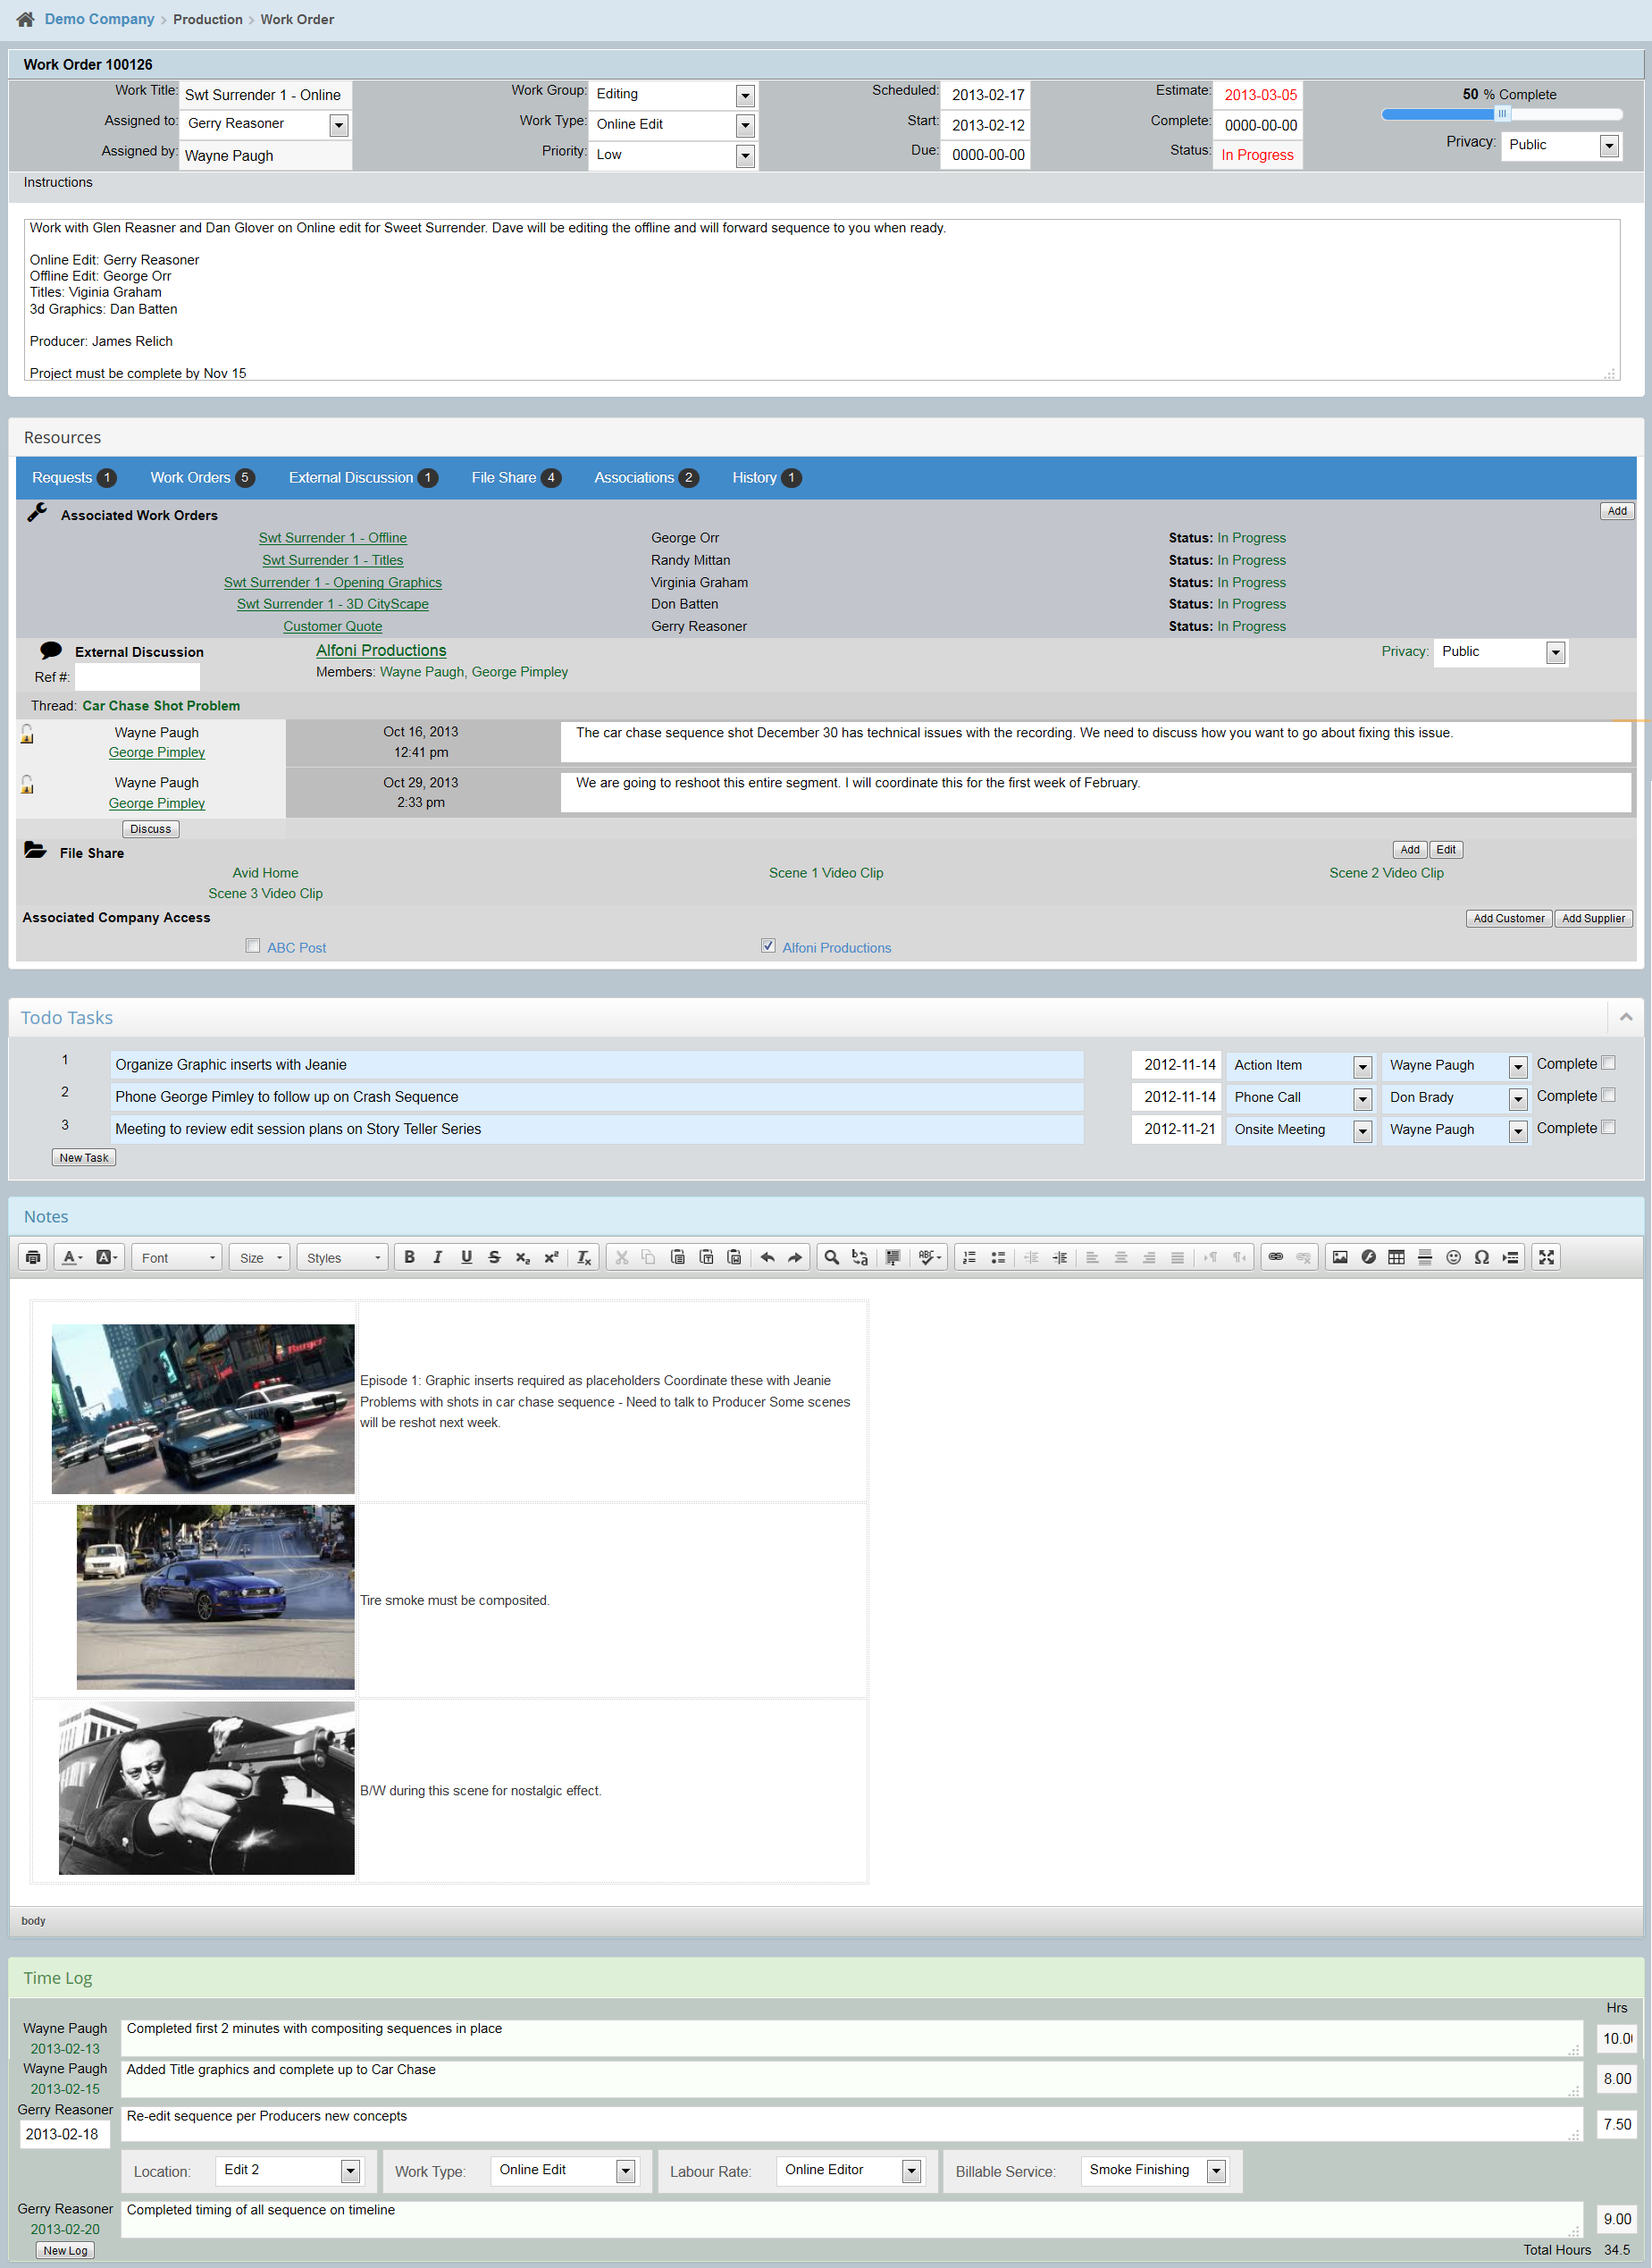Align text to the left
1652x2268 pixels.
click(1092, 1257)
